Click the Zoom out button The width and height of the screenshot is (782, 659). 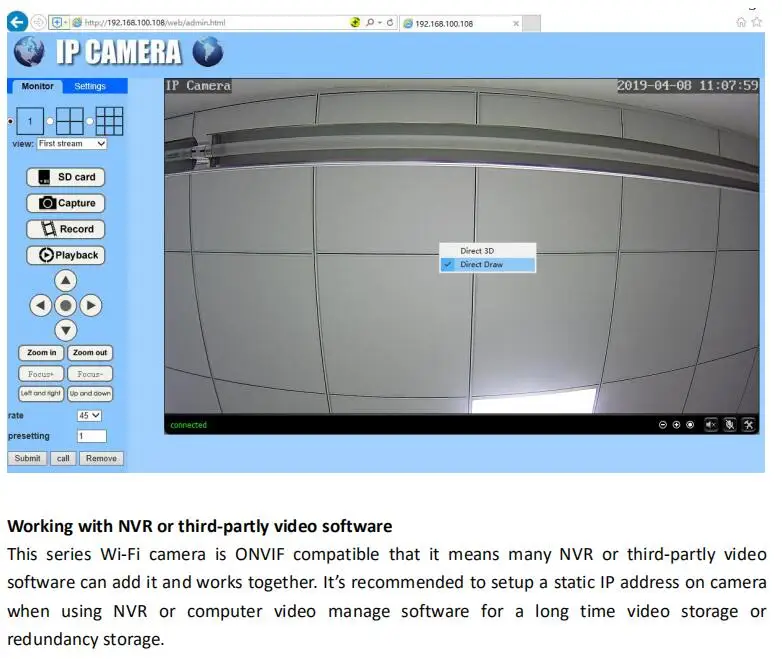(x=90, y=353)
